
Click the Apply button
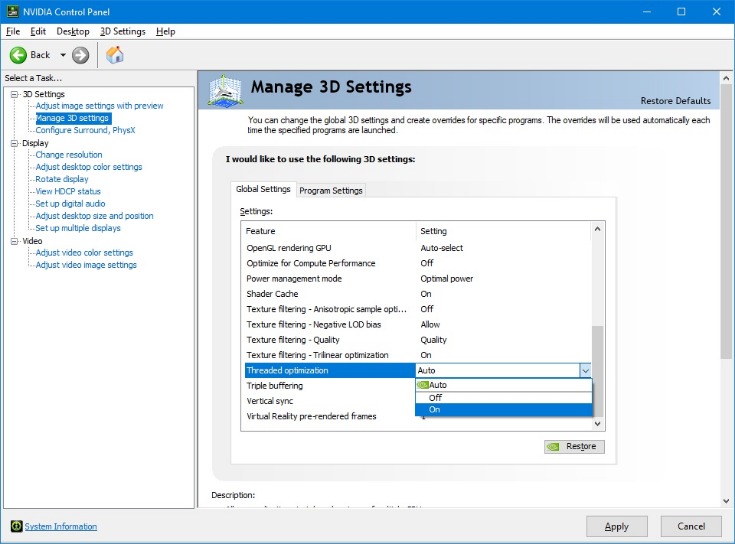pyautogui.click(x=617, y=526)
